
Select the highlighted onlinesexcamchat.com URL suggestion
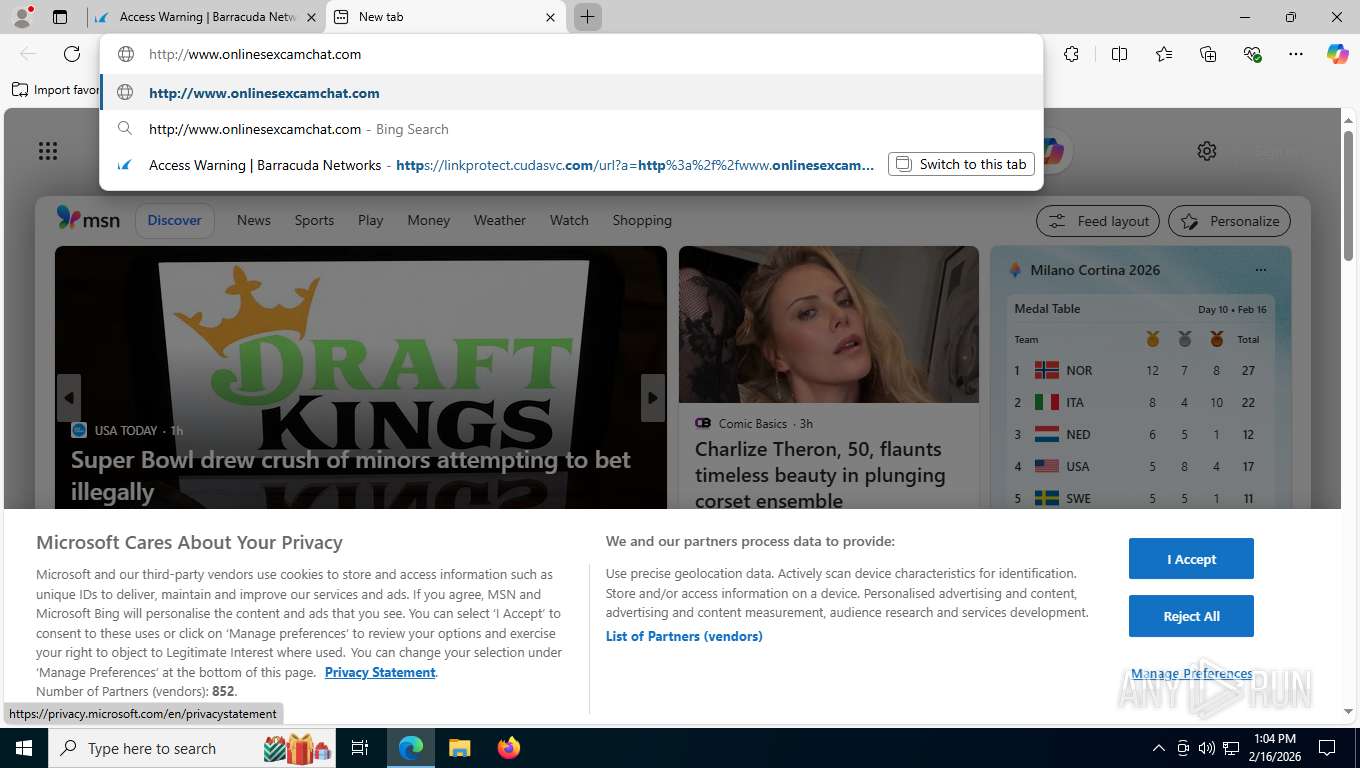coord(571,93)
